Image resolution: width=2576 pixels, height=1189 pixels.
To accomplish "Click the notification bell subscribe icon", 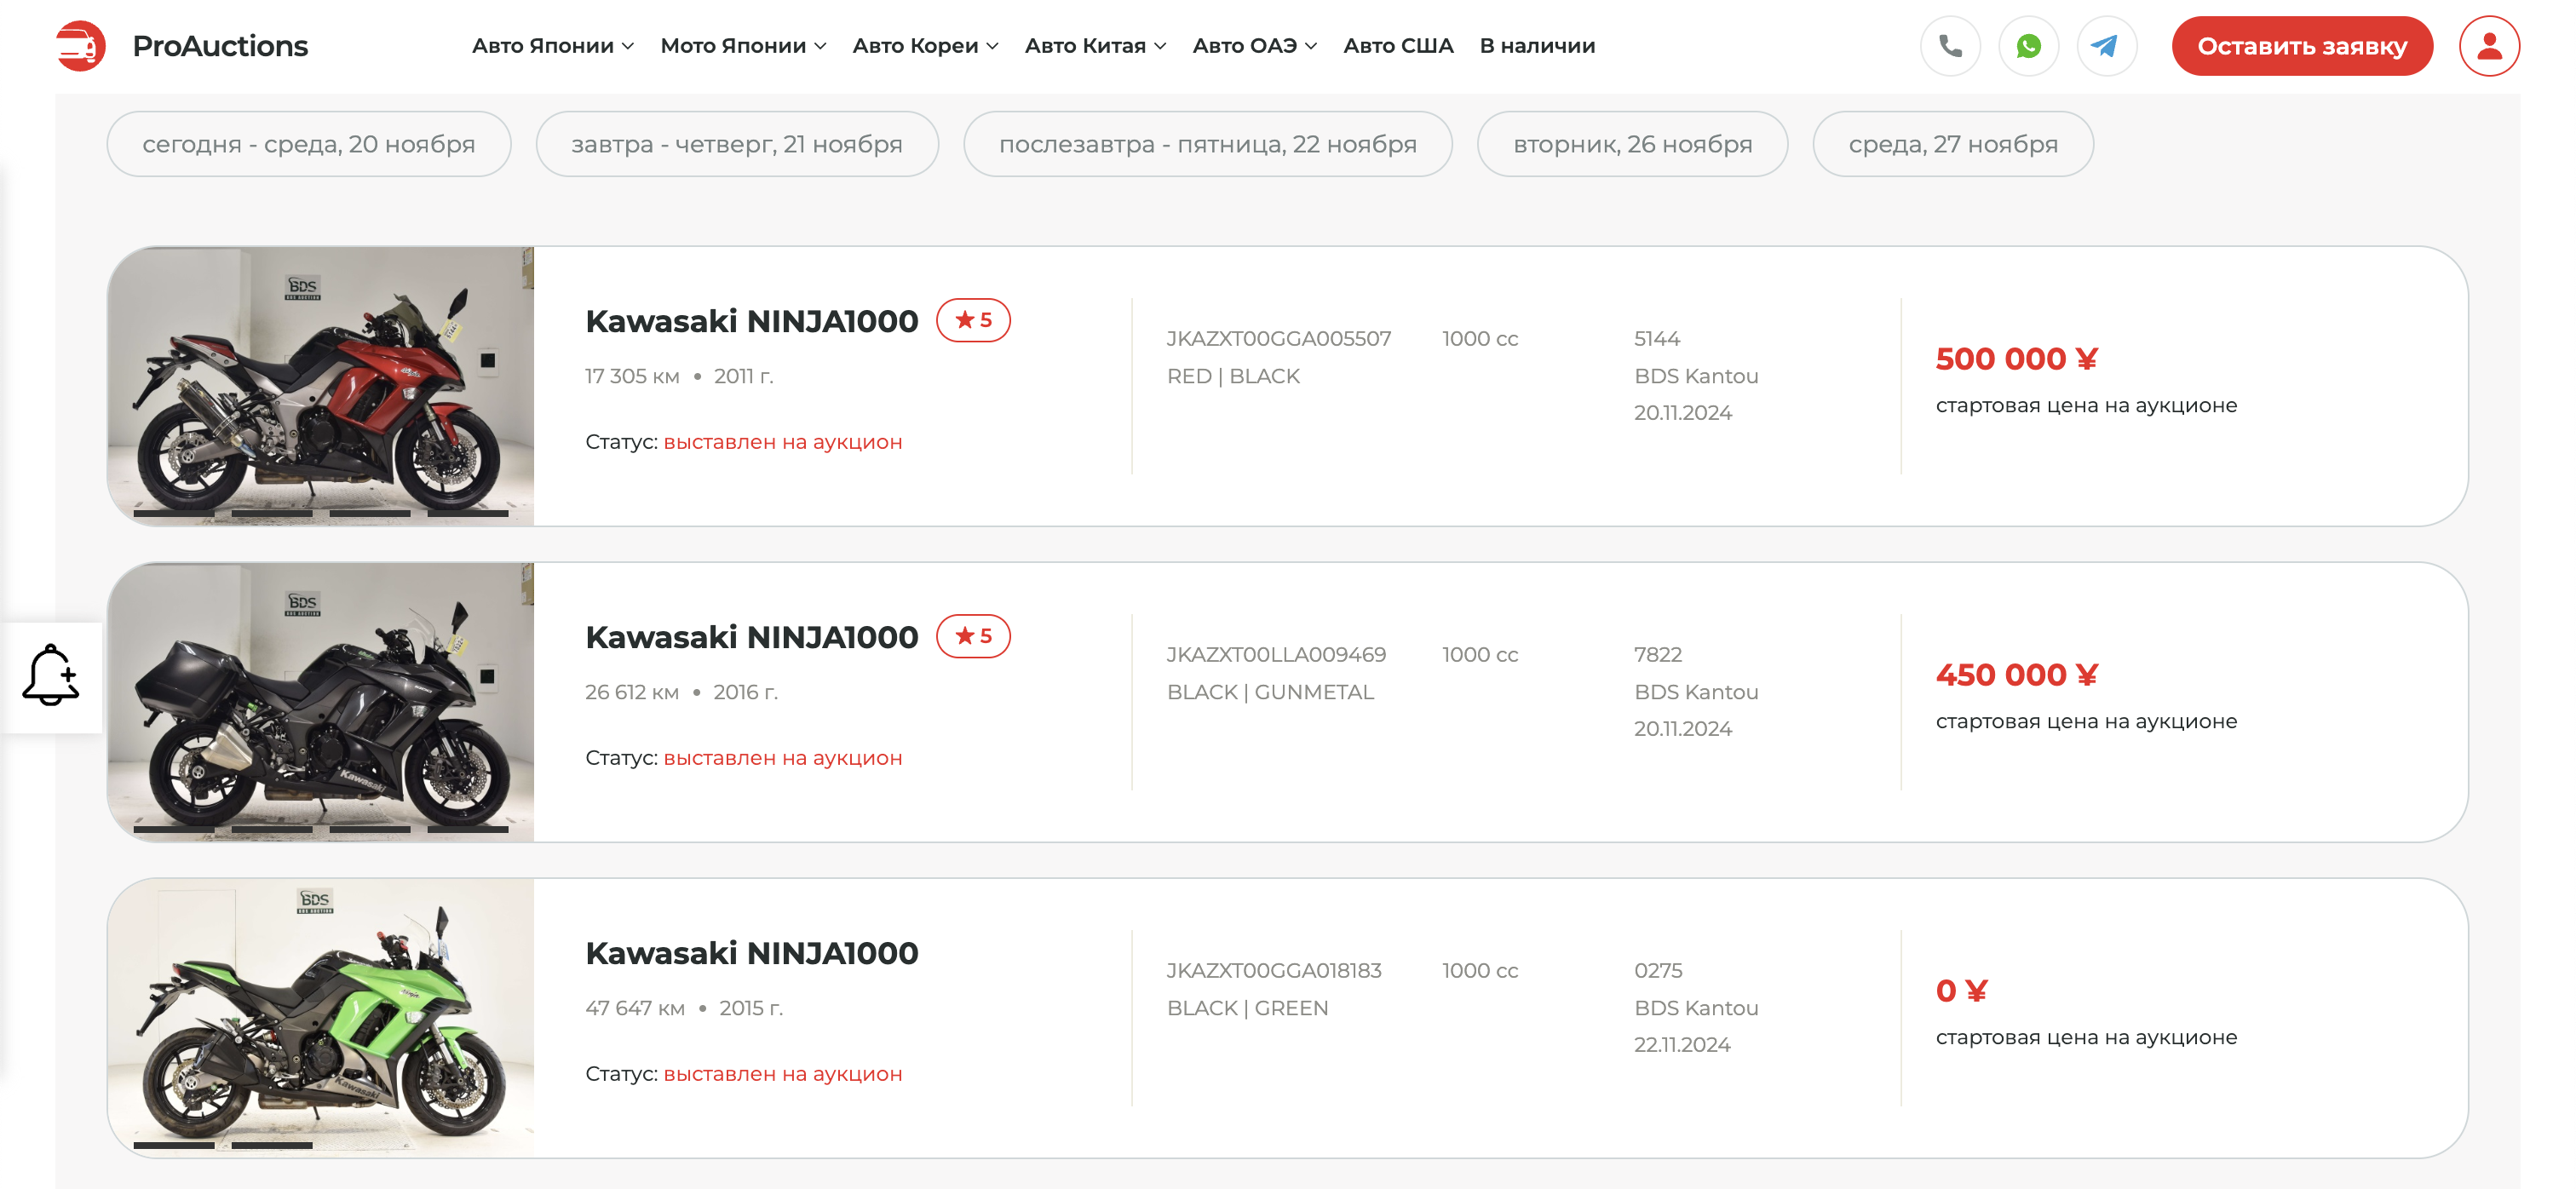I will tap(51, 677).
